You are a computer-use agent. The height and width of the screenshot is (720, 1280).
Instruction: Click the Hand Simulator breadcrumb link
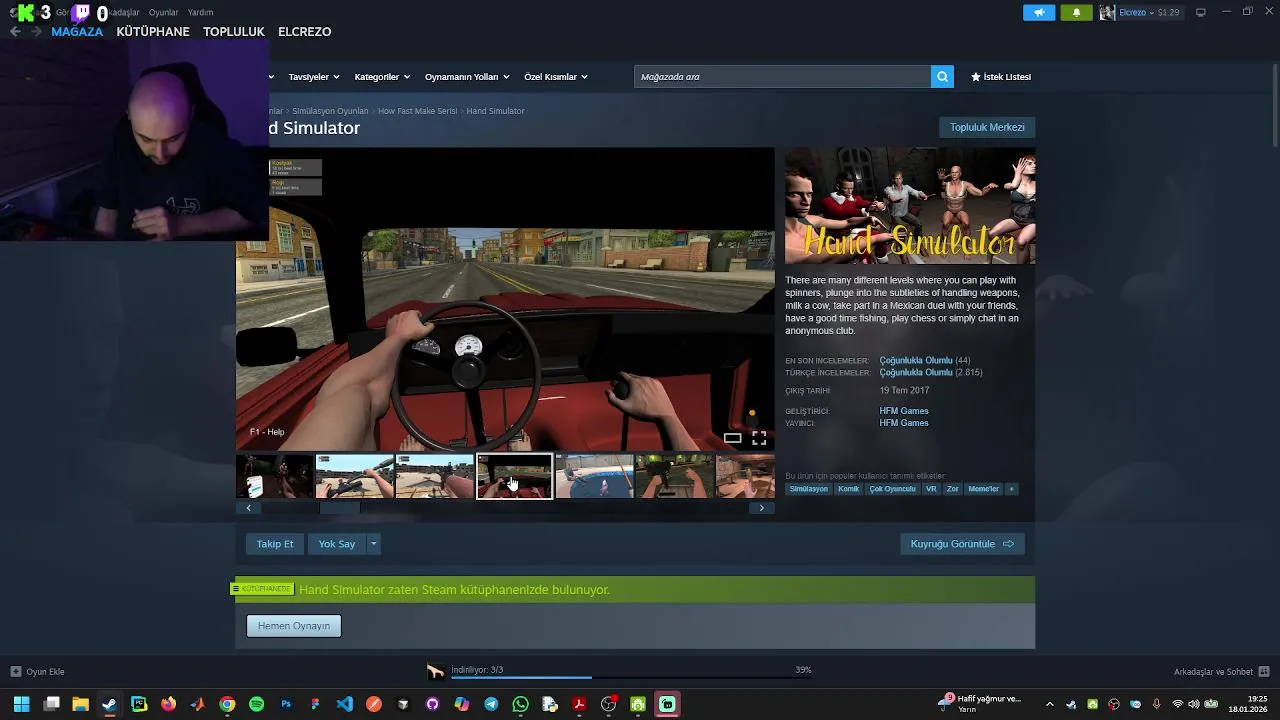[495, 111]
